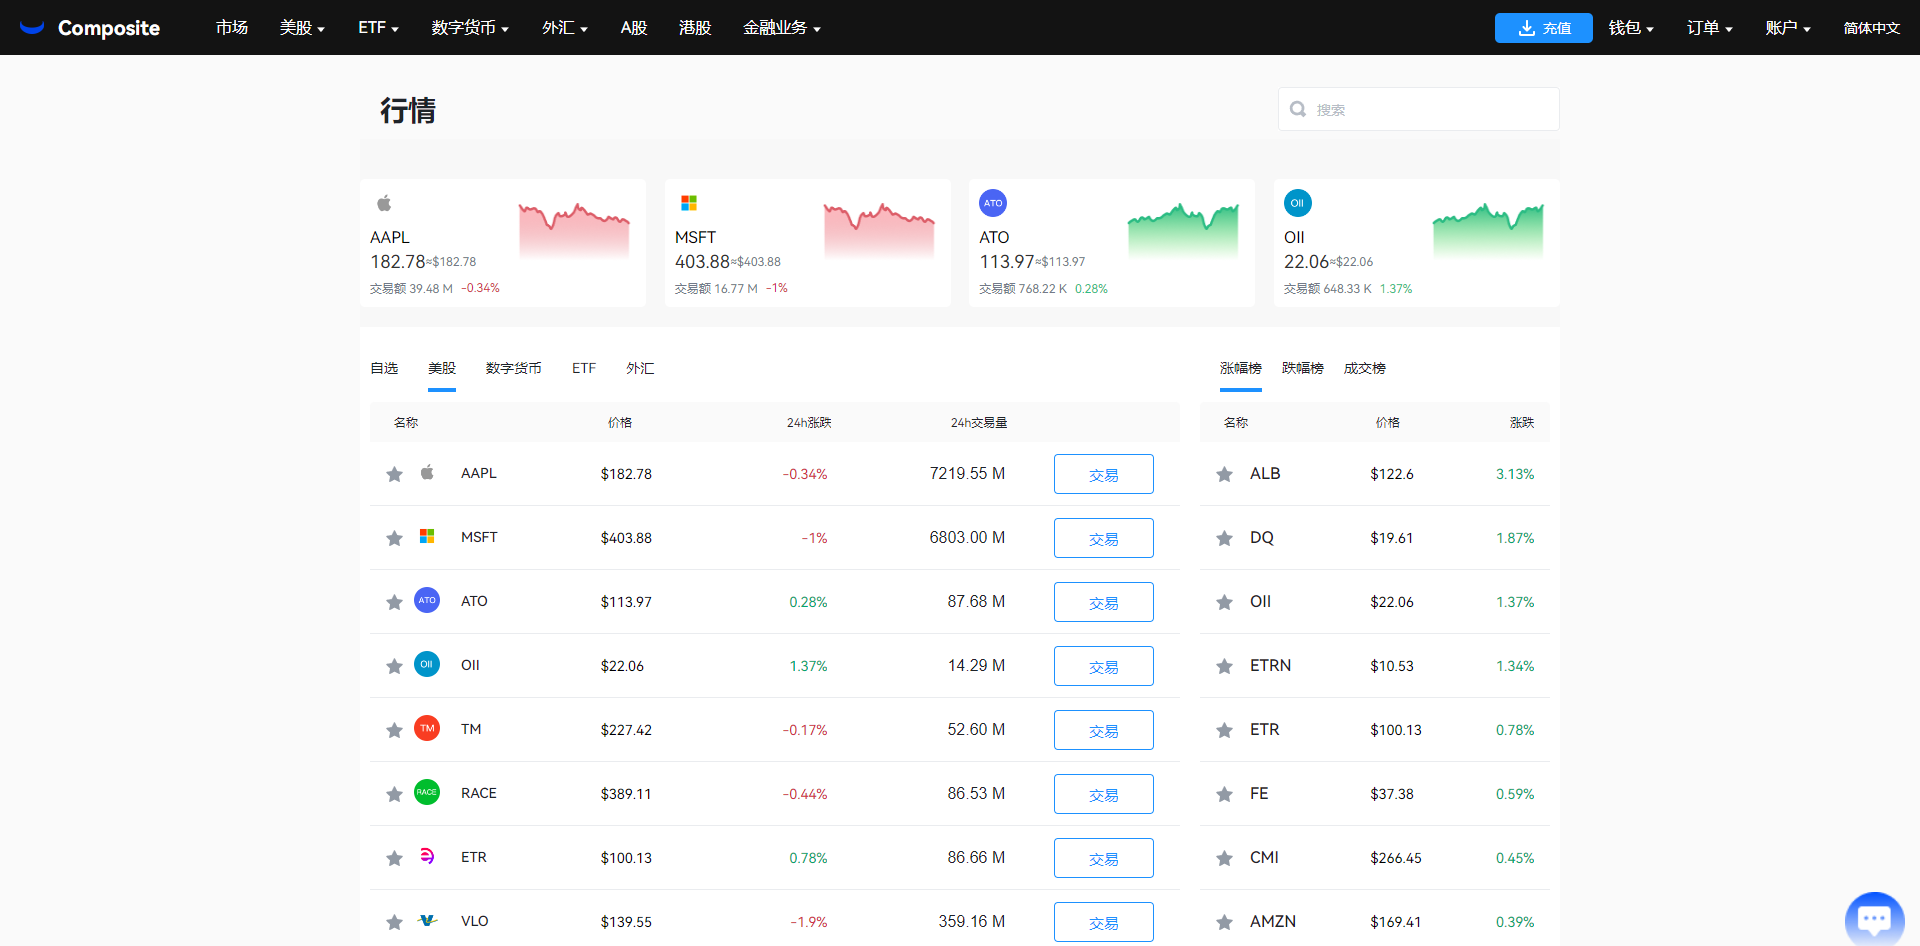Screen dimensions: 1920x946
Task: Expand the 美股 dropdown in navbar
Action: (x=302, y=28)
